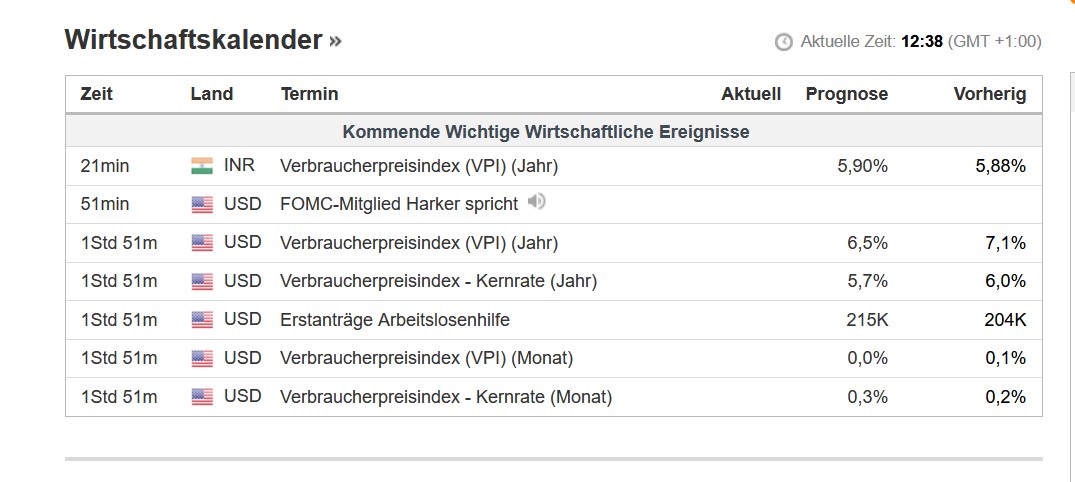Click the clock icon next to Aktuelle Zeit

click(x=784, y=42)
